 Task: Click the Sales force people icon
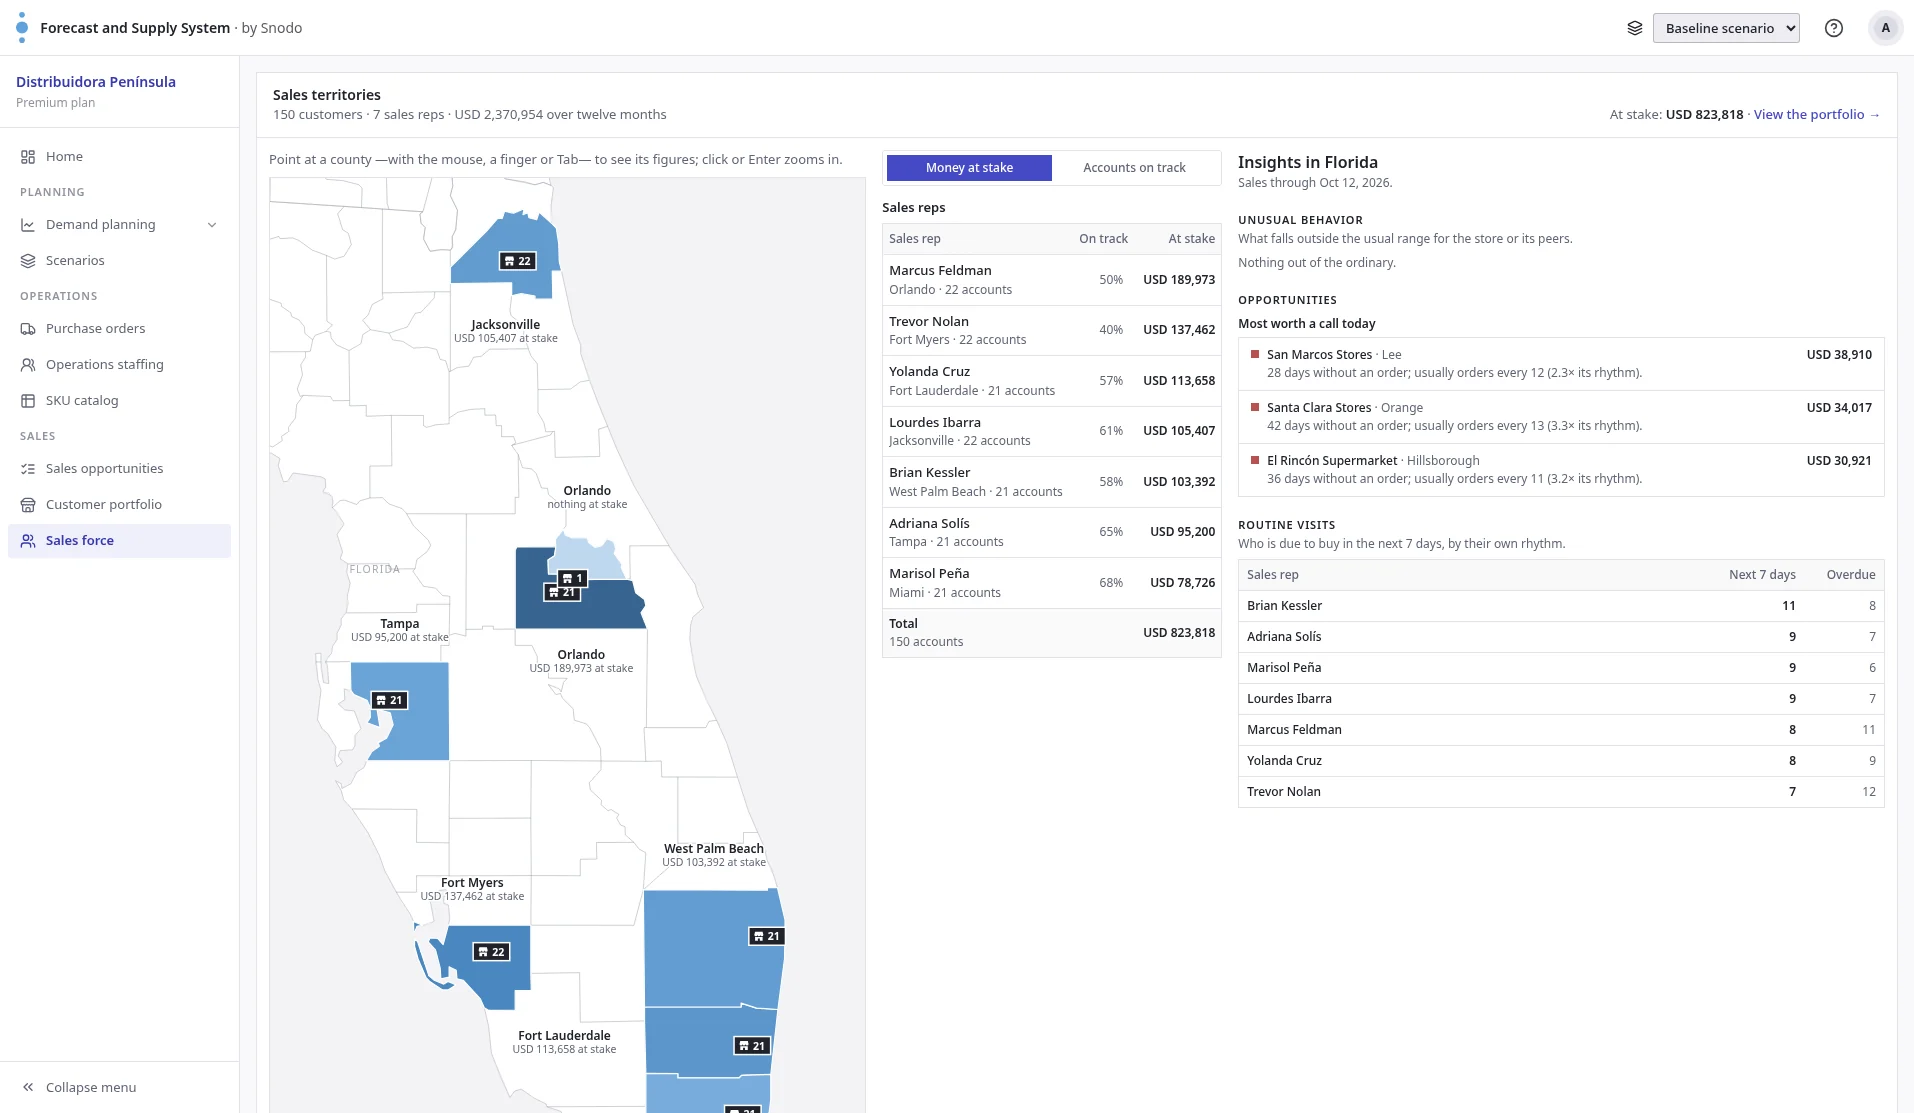point(28,541)
